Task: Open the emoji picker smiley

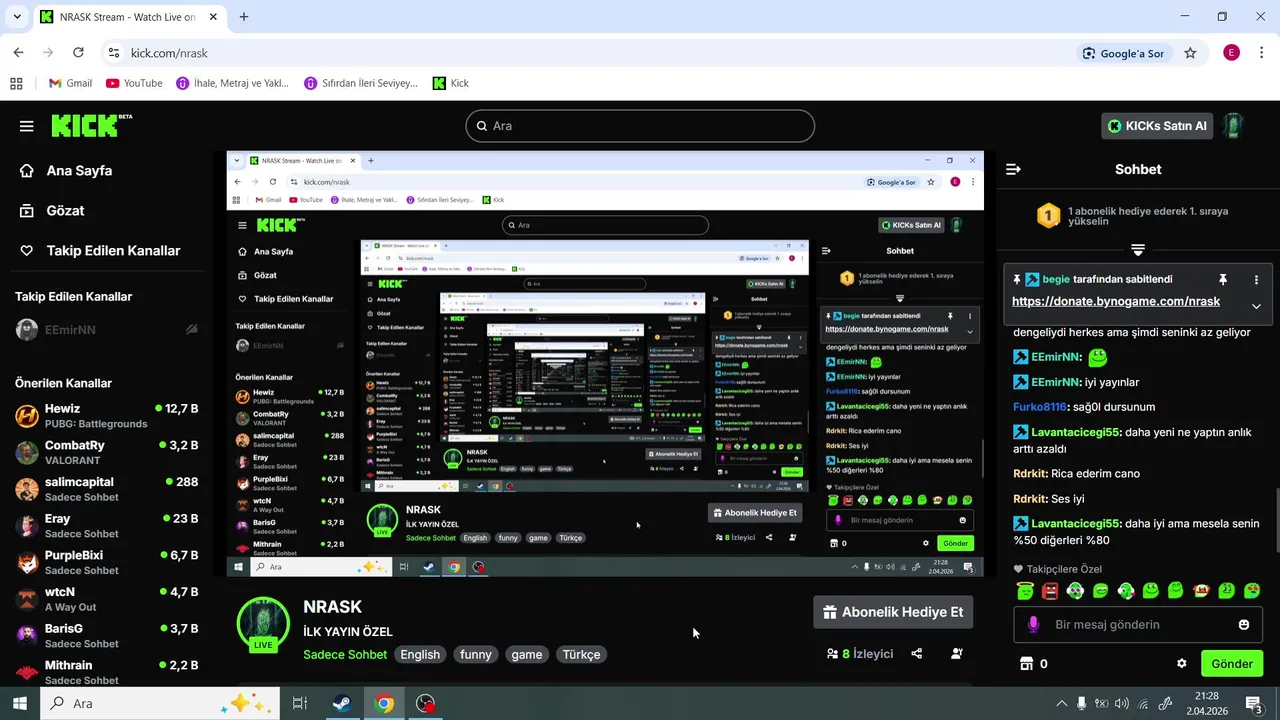Action: (1244, 625)
